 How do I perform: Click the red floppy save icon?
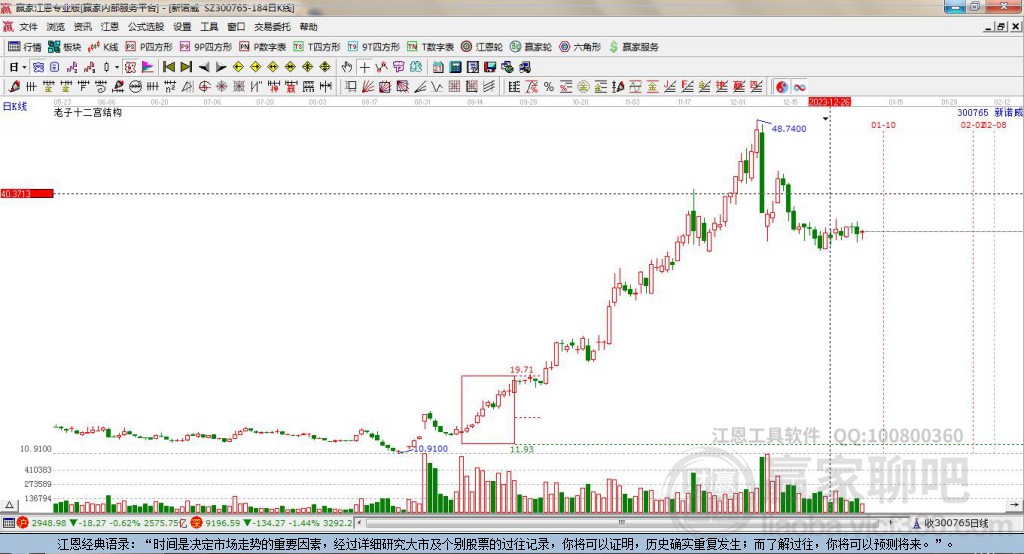point(490,67)
